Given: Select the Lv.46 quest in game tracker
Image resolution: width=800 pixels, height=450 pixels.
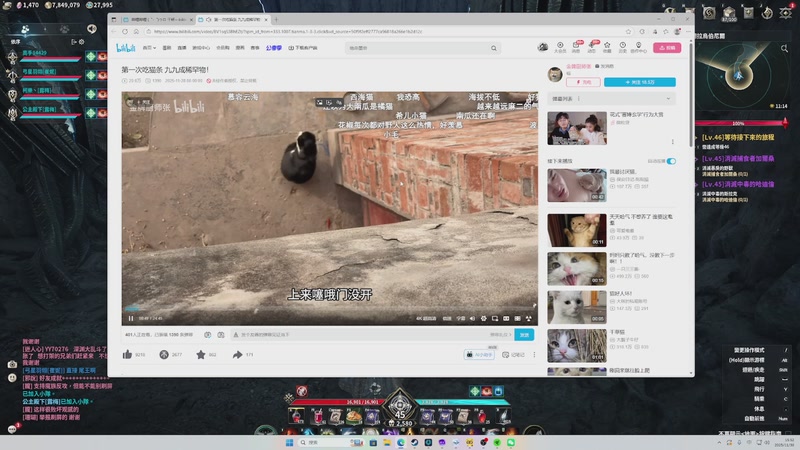Looking at the screenshot, I should (x=738, y=137).
